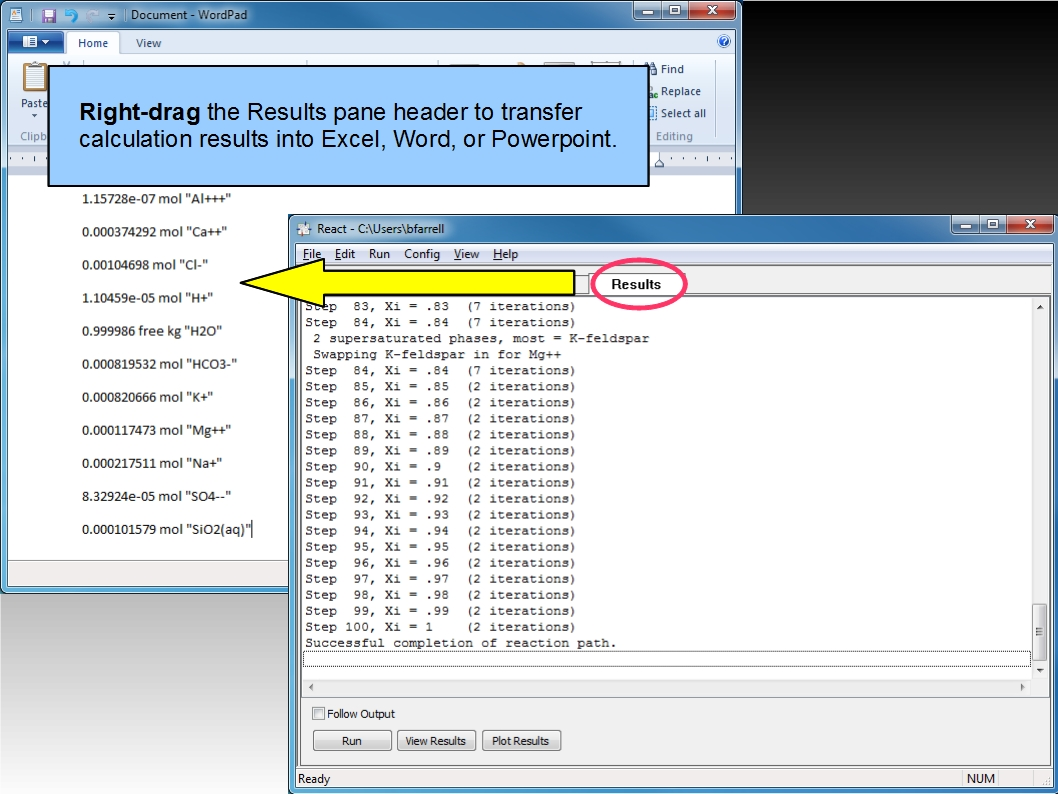
Task: Switch to the View ribbon tab in WordPad
Action: [x=148, y=43]
